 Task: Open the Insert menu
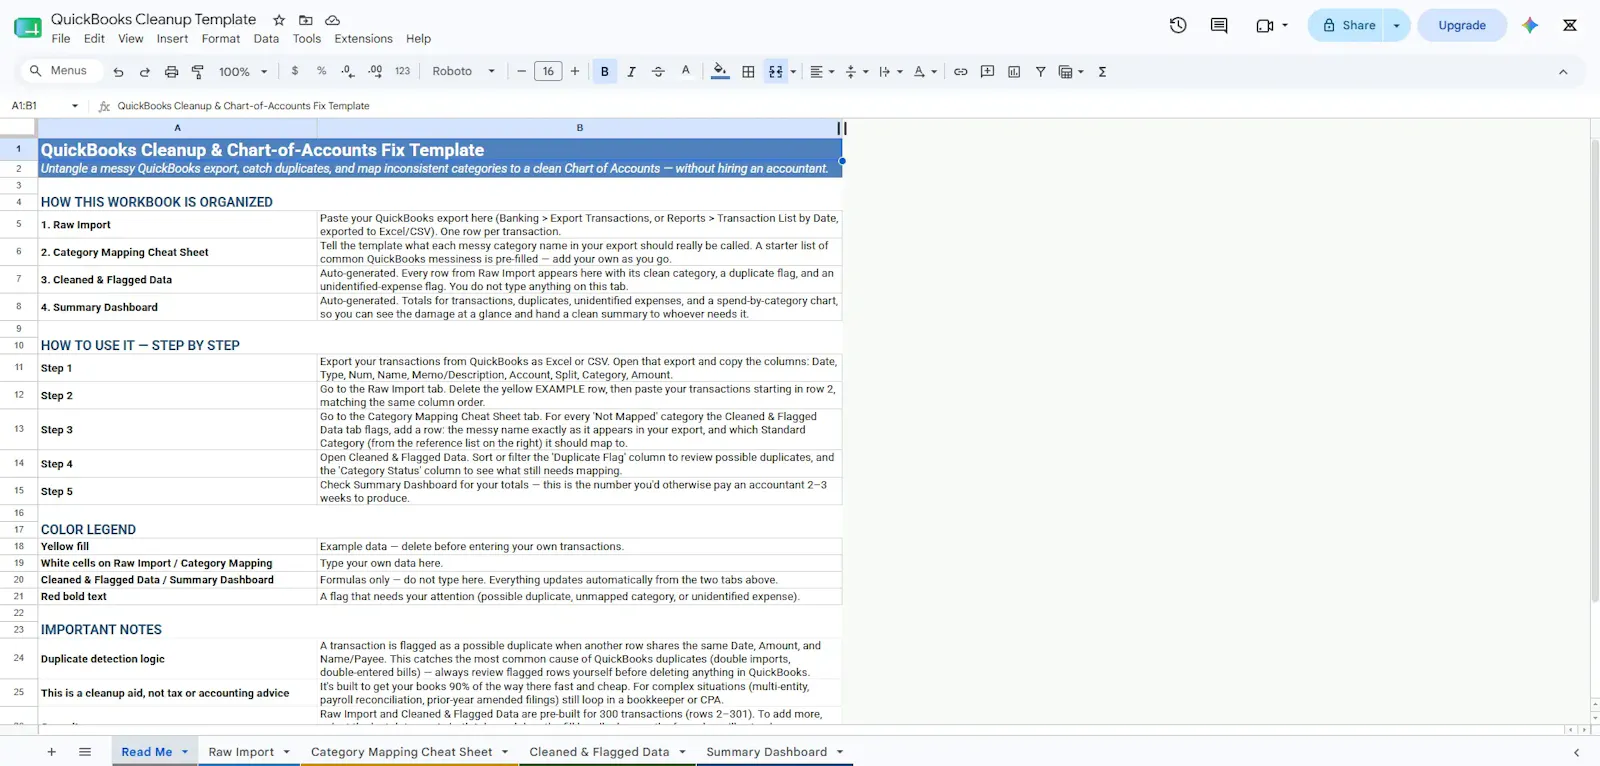point(172,39)
